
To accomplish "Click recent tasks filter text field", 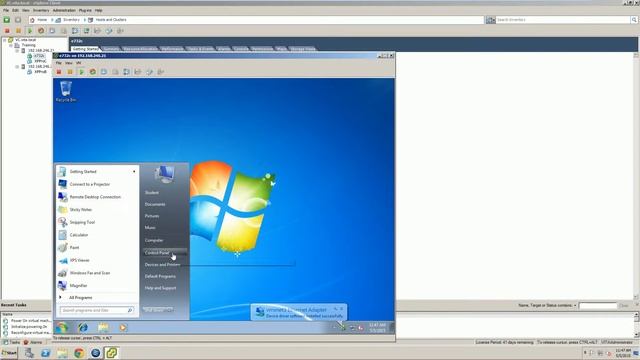I will 598,305.
